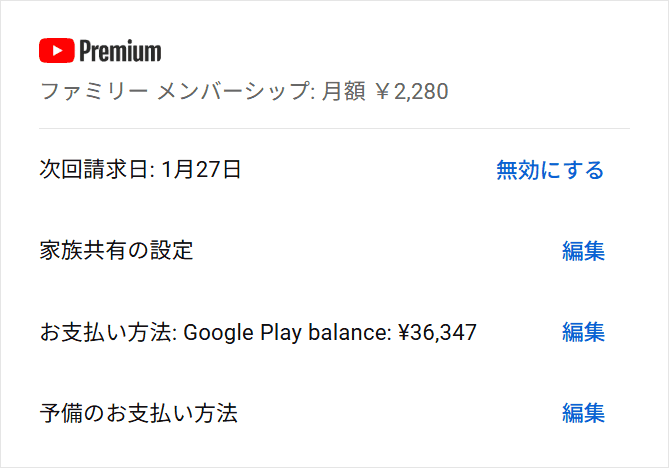
Task: Click the divider line under the membership header
Action: 334,128
